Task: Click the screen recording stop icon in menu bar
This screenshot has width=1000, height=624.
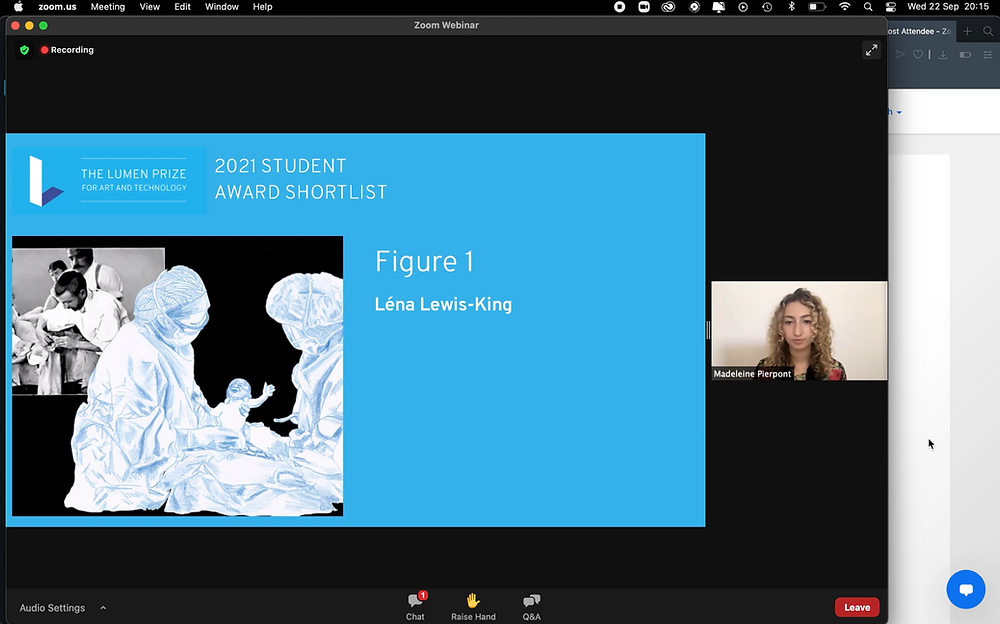Action: tap(619, 7)
